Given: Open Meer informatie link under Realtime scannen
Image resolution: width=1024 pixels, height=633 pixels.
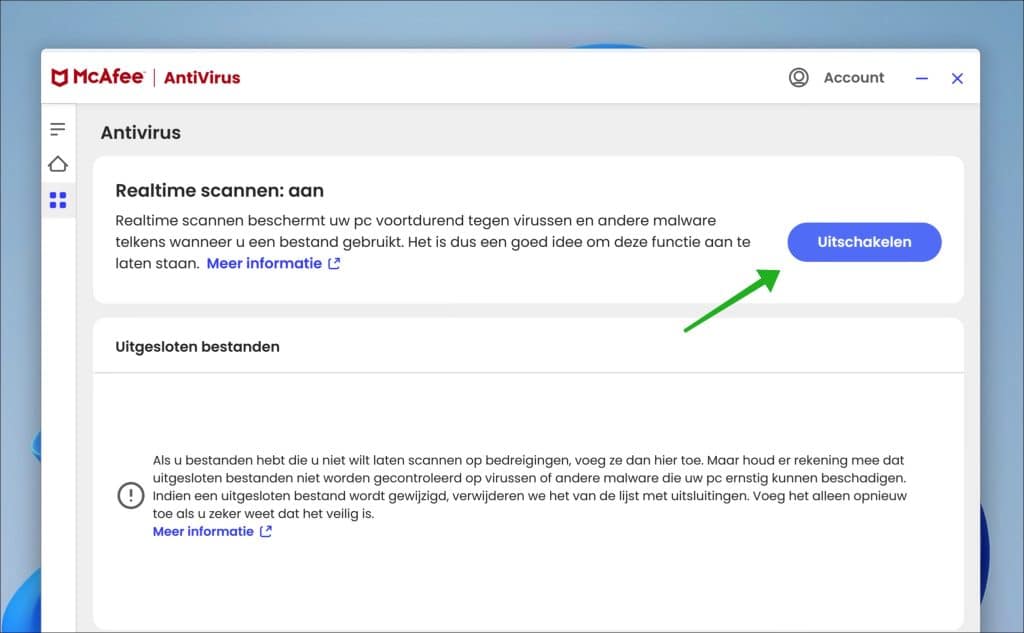Looking at the screenshot, I should click(x=264, y=263).
